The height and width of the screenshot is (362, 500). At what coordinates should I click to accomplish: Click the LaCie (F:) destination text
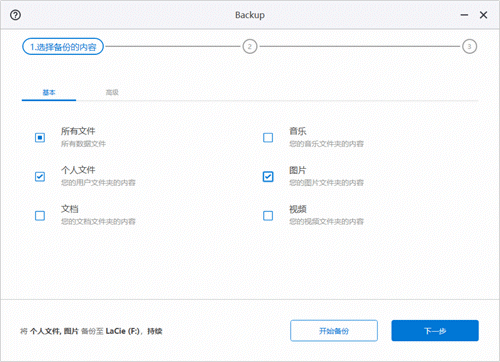pyautogui.click(x=122, y=331)
